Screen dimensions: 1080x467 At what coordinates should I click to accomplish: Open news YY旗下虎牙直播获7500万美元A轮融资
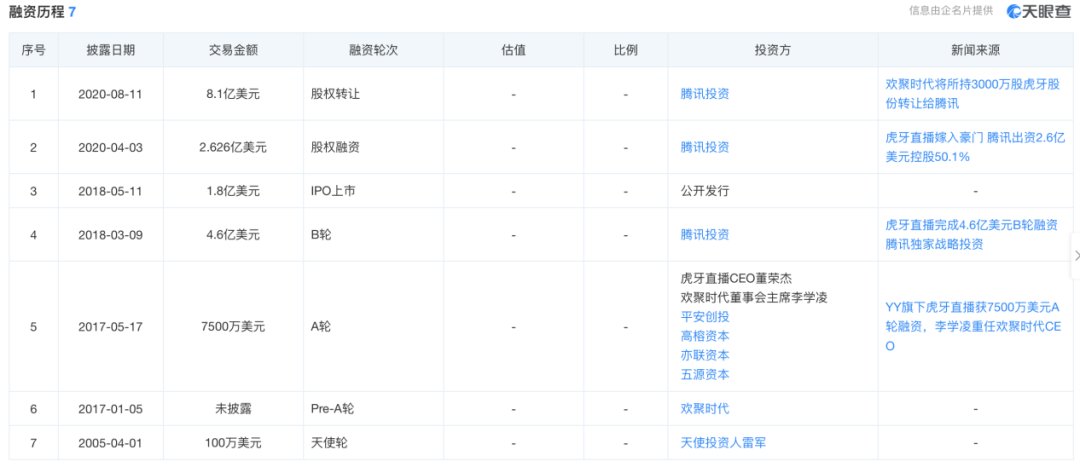(x=973, y=326)
